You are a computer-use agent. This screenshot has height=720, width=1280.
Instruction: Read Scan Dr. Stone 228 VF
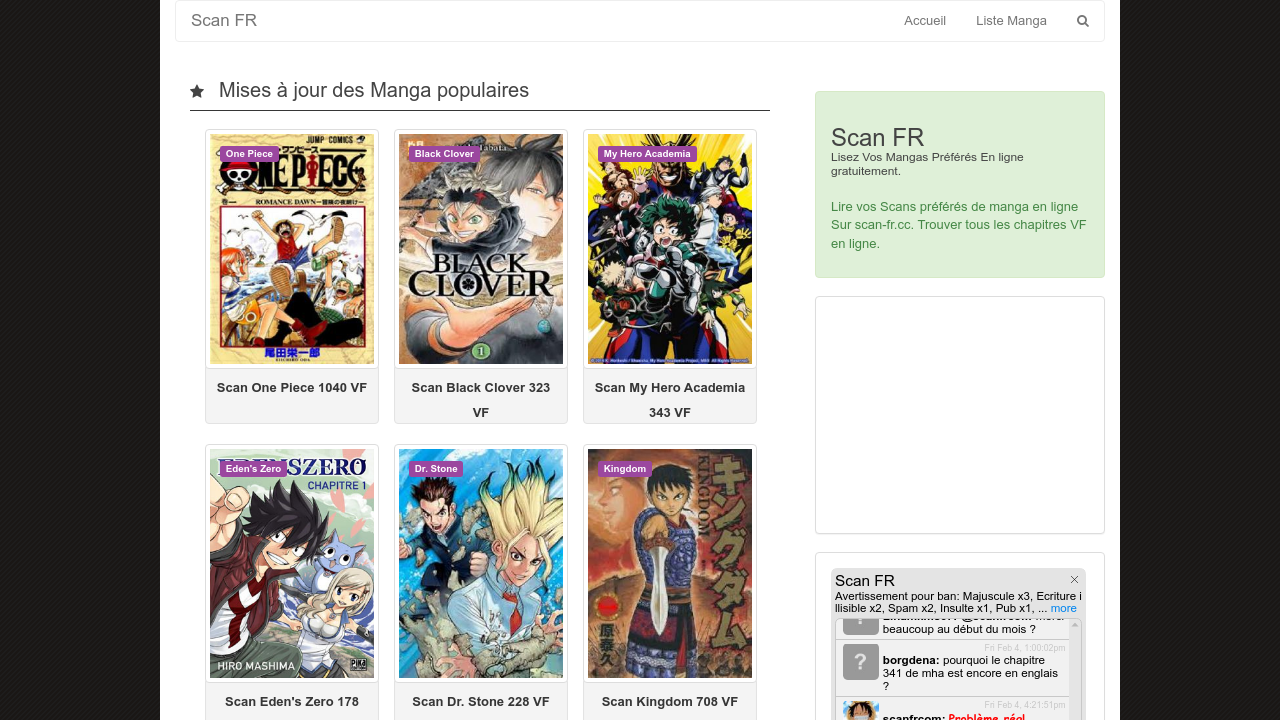(x=481, y=702)
